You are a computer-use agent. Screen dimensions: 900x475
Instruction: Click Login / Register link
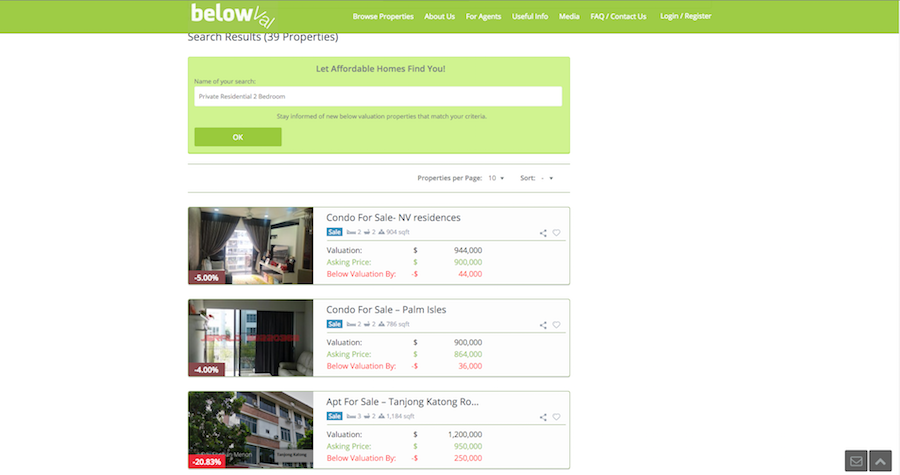(686, 17)
